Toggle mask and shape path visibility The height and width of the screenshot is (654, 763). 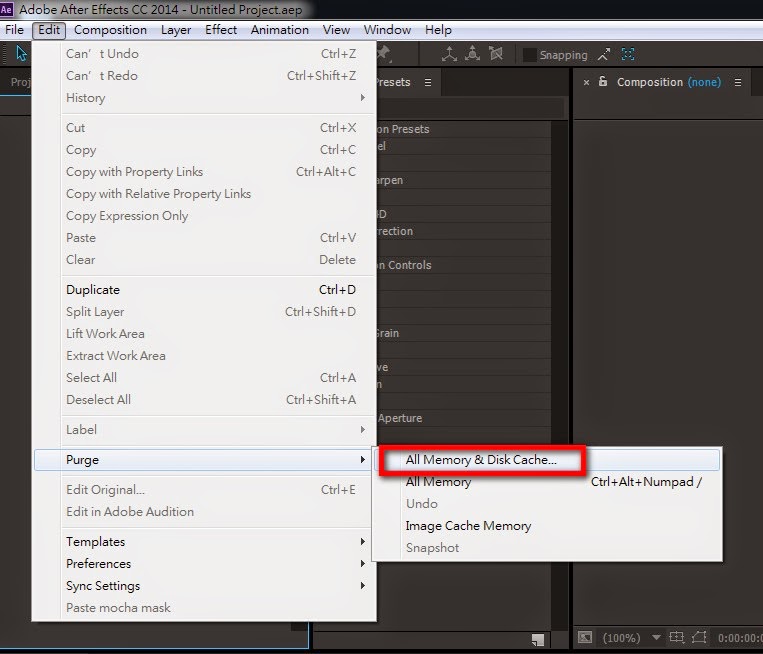(x=699, y=636)
